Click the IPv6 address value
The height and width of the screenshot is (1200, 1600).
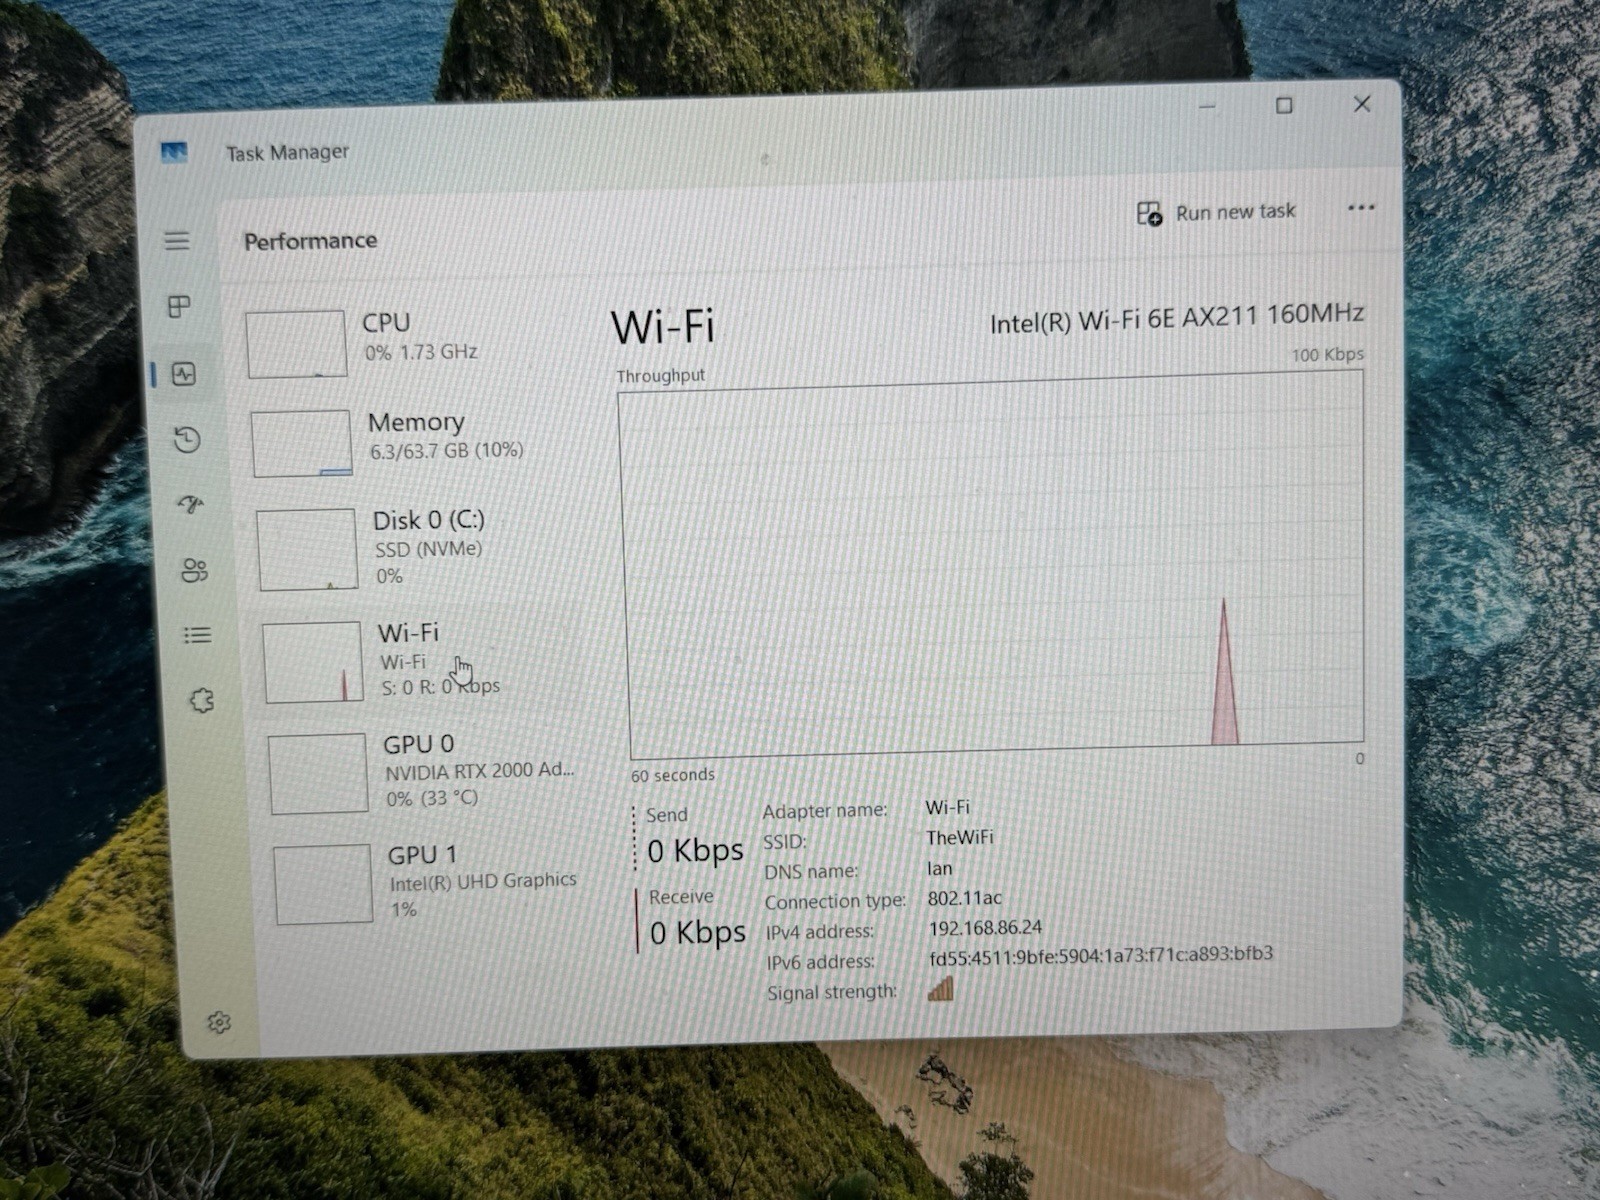(x=1101, y=955)
